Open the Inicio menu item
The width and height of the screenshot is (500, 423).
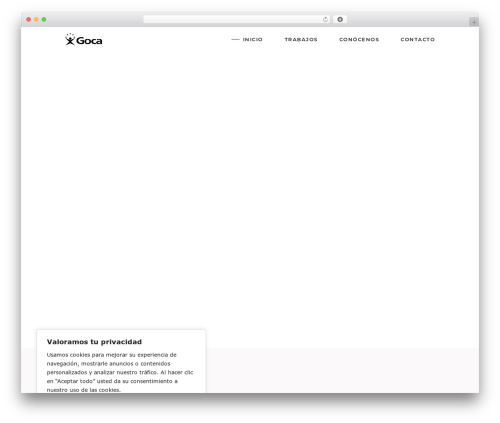[x=252, y=39]
